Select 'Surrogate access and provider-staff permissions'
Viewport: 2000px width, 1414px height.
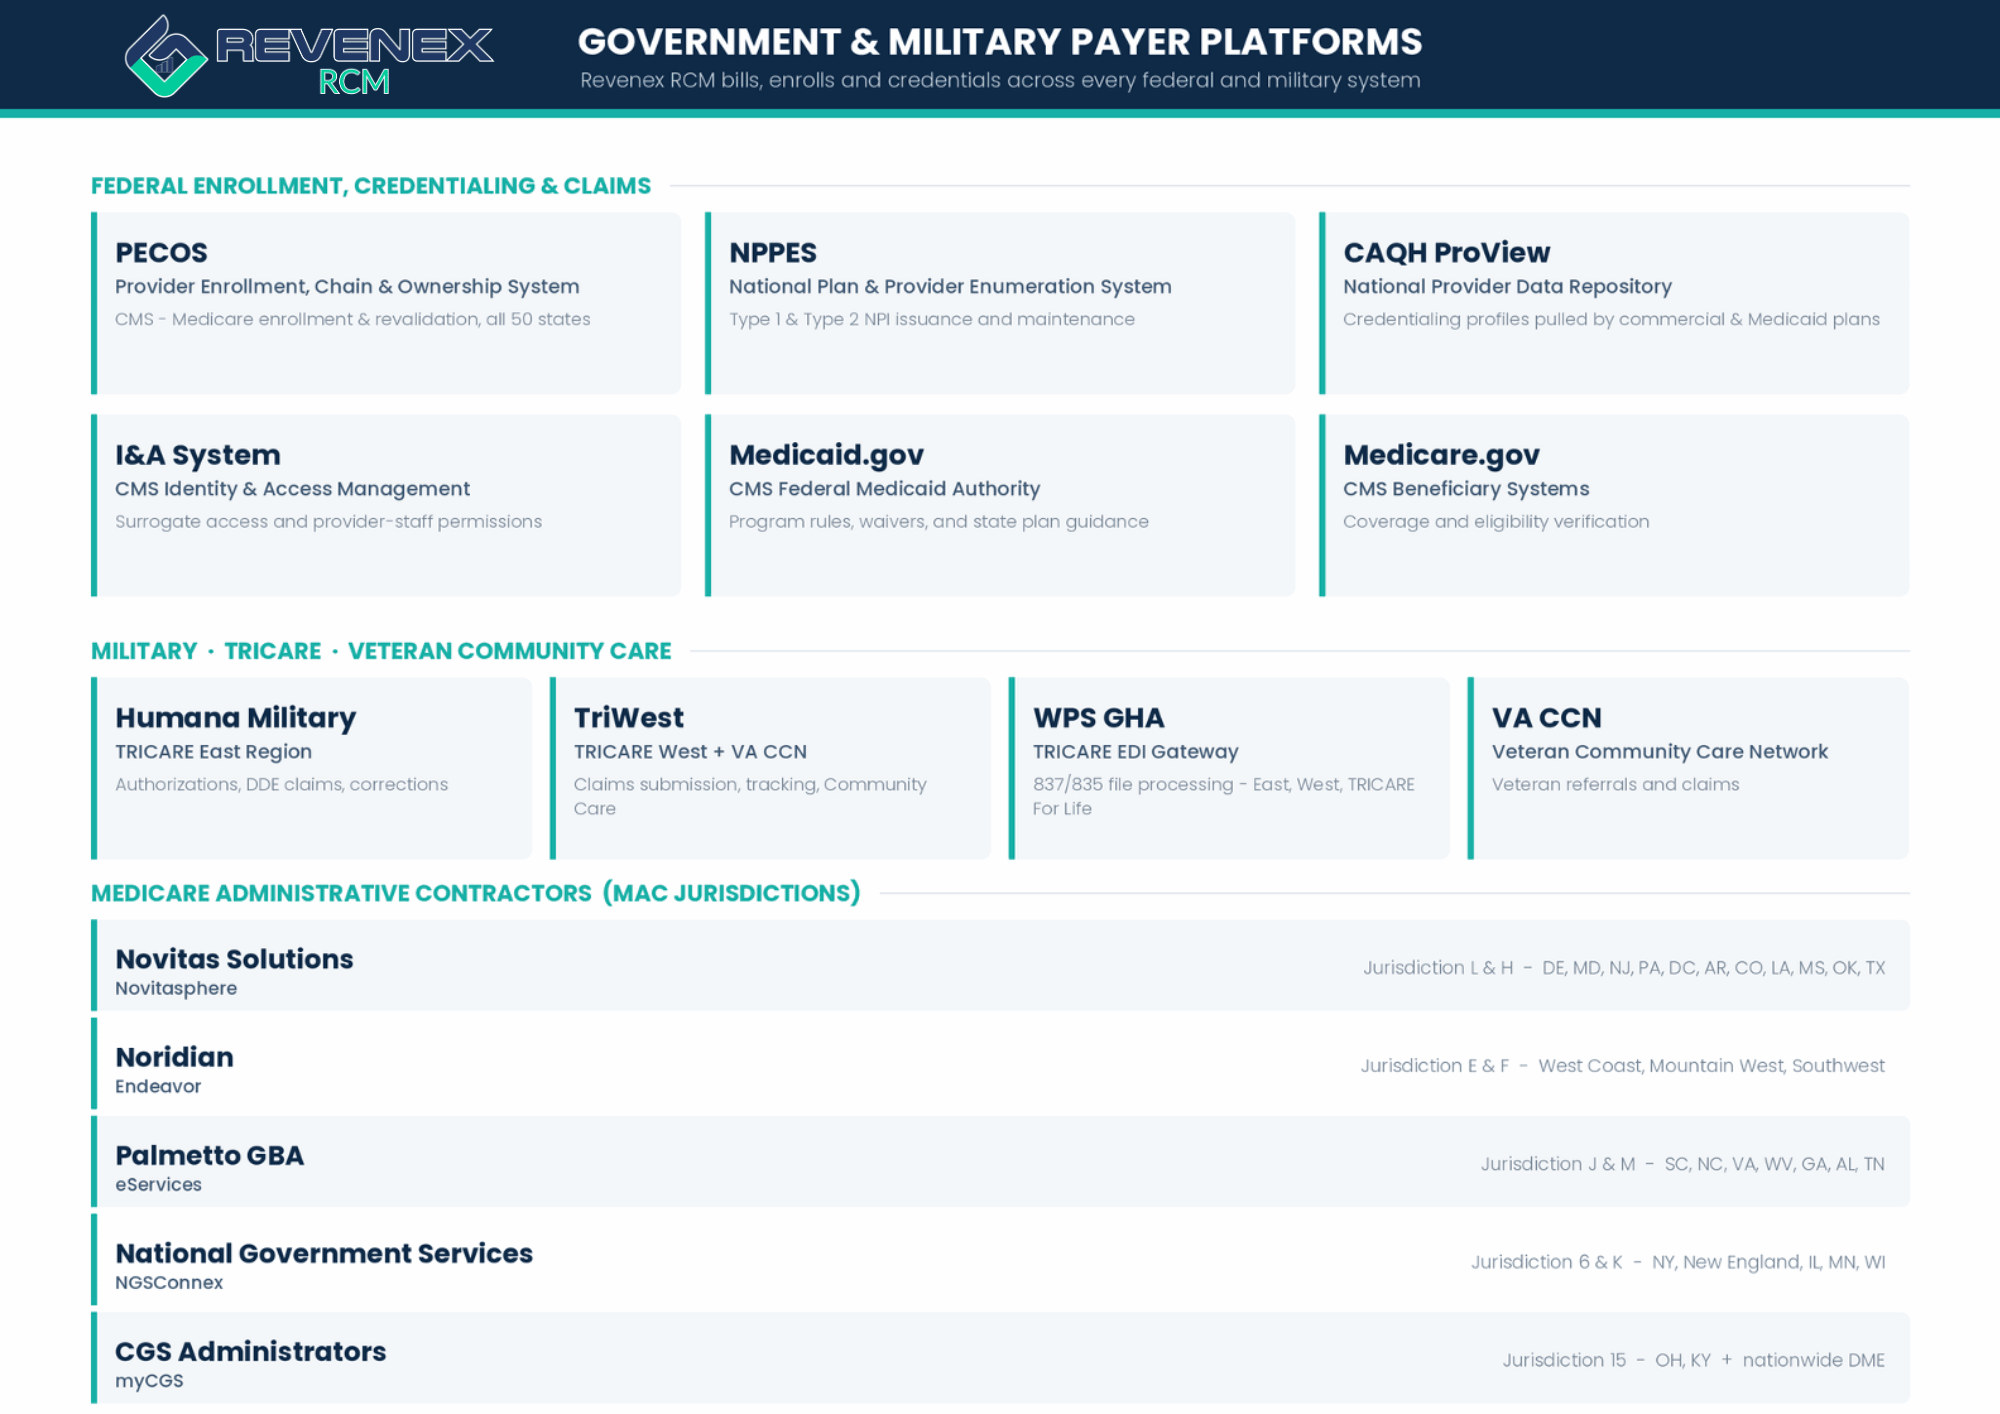(x=328, y=522)
